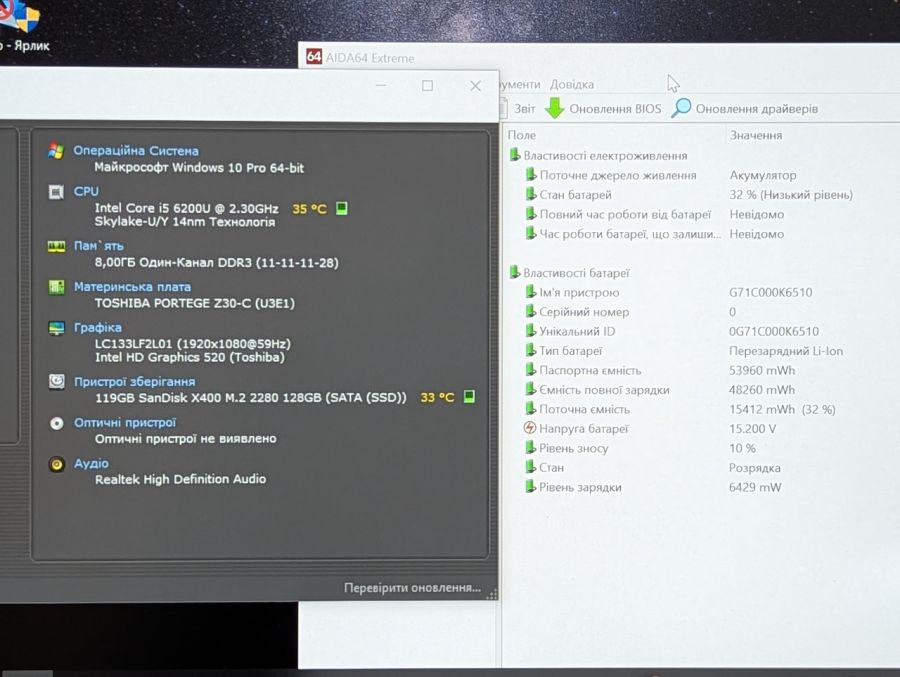This screenshot has height=677, width=900.
Task: Click the CPU chip icon
Action: [x=56, y=192]
